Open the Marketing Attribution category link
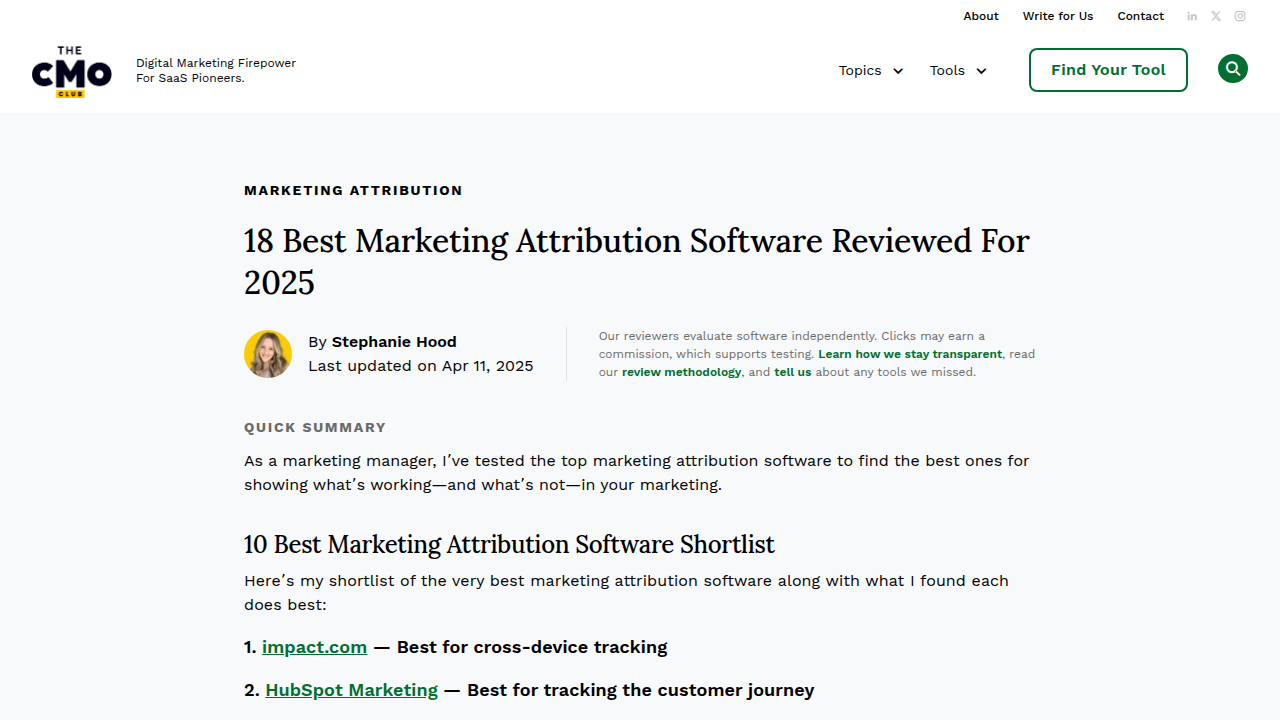This screenshot has height=720, width=1280. point(353,190)
